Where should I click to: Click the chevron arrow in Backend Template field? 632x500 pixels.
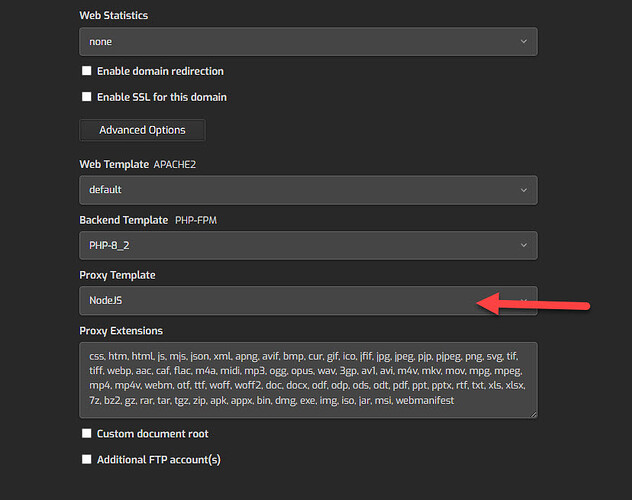523,246
